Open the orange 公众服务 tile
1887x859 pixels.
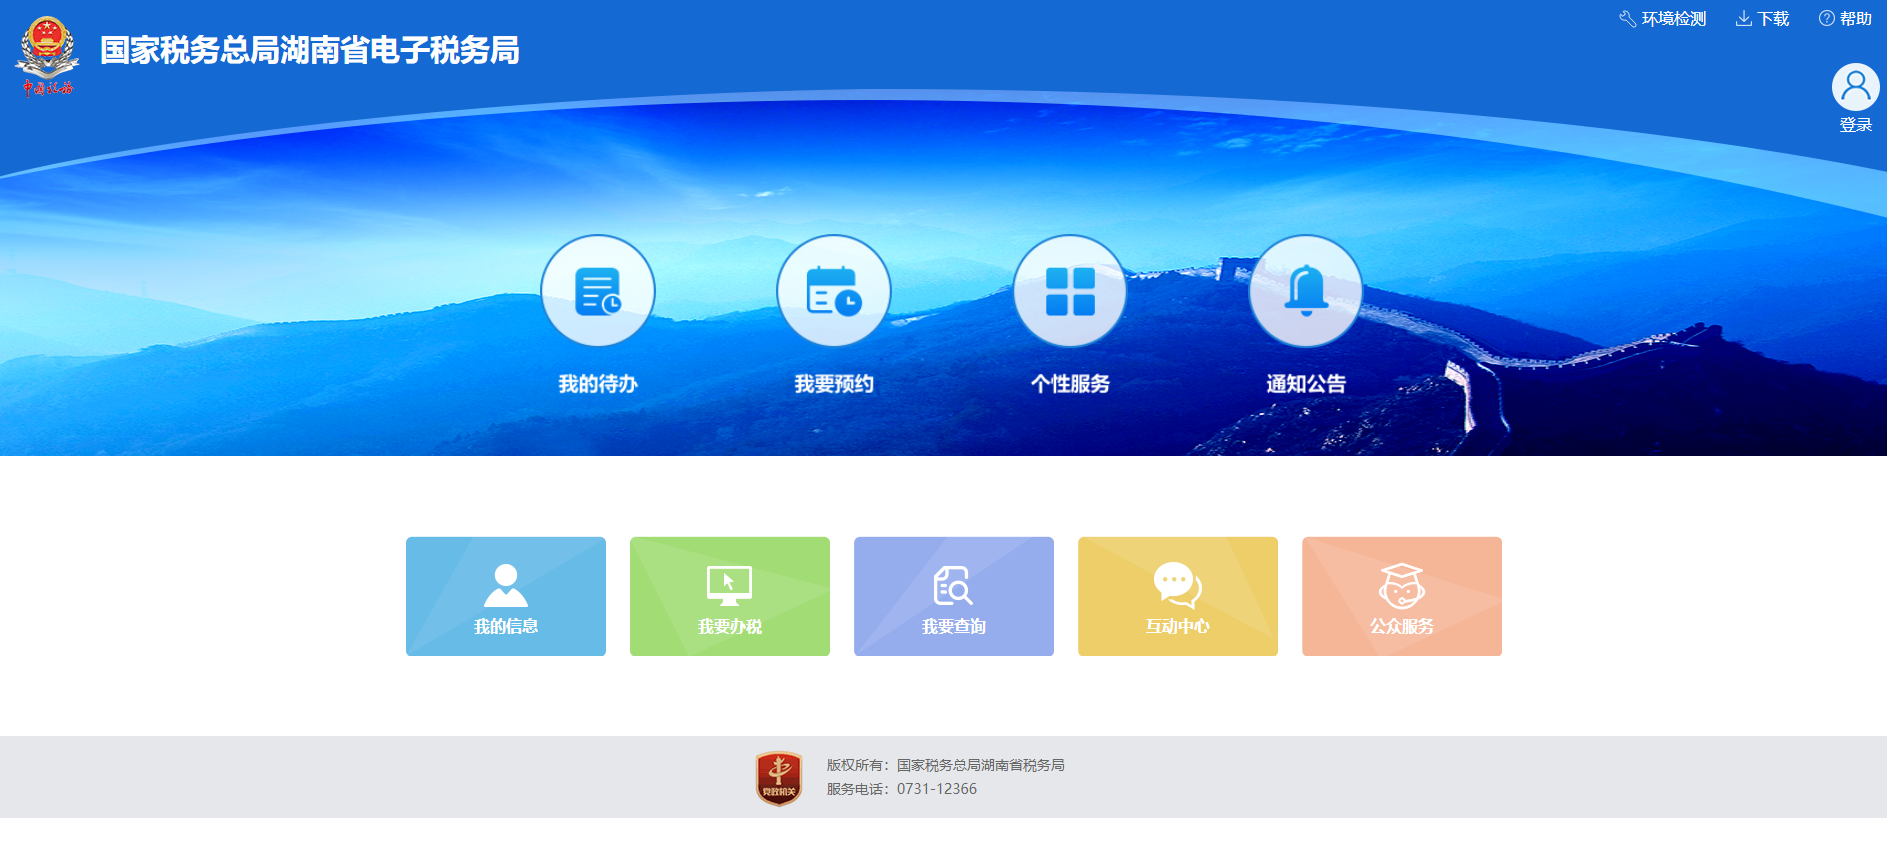[1402, 596]
